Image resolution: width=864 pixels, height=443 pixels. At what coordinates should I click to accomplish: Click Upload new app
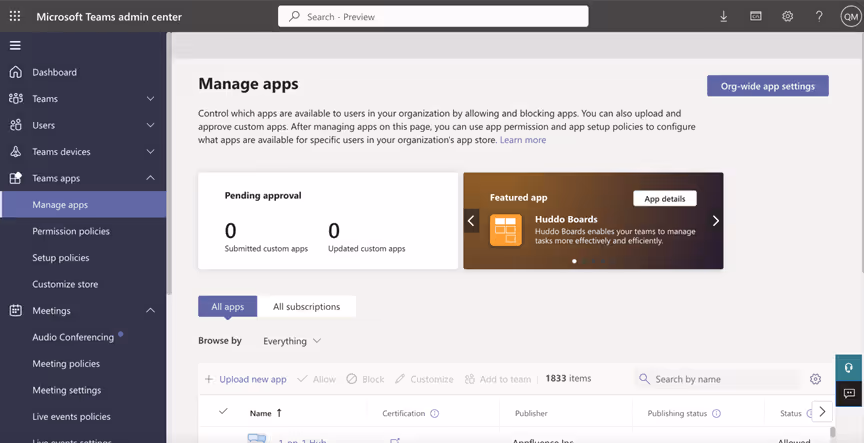coord(246,379)
